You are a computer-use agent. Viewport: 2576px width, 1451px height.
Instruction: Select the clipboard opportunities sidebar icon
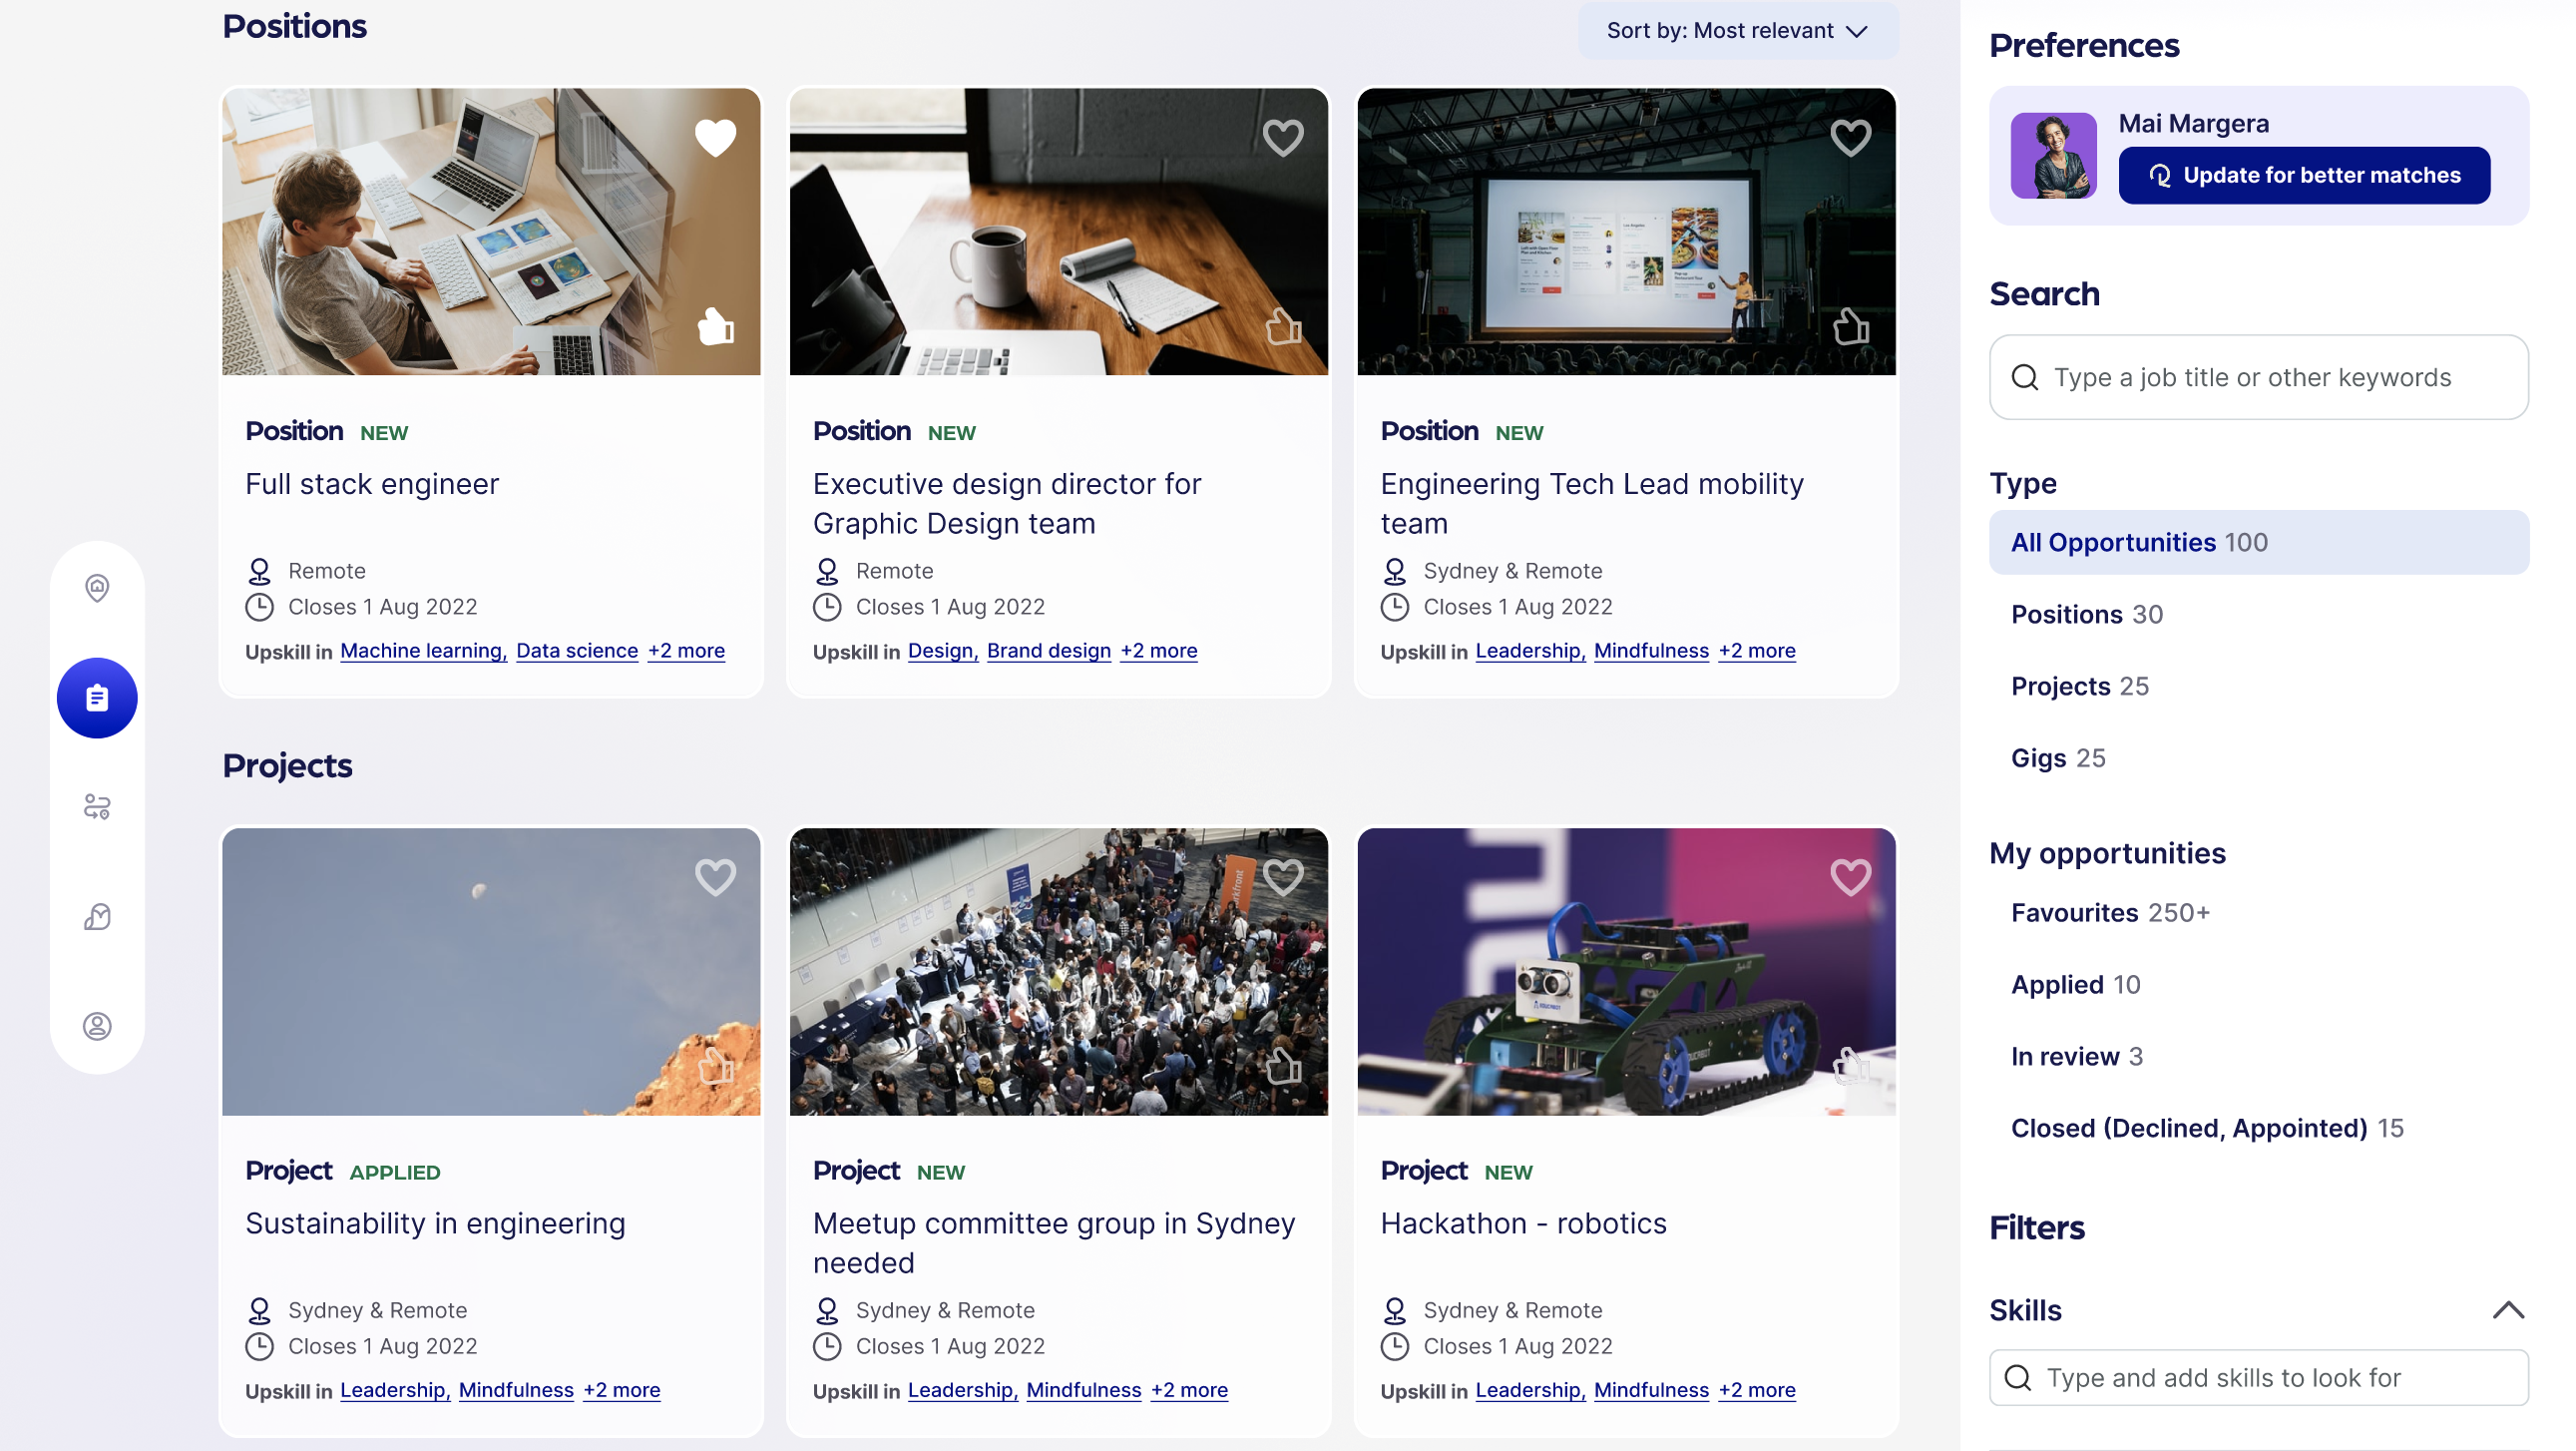(97, 698)
